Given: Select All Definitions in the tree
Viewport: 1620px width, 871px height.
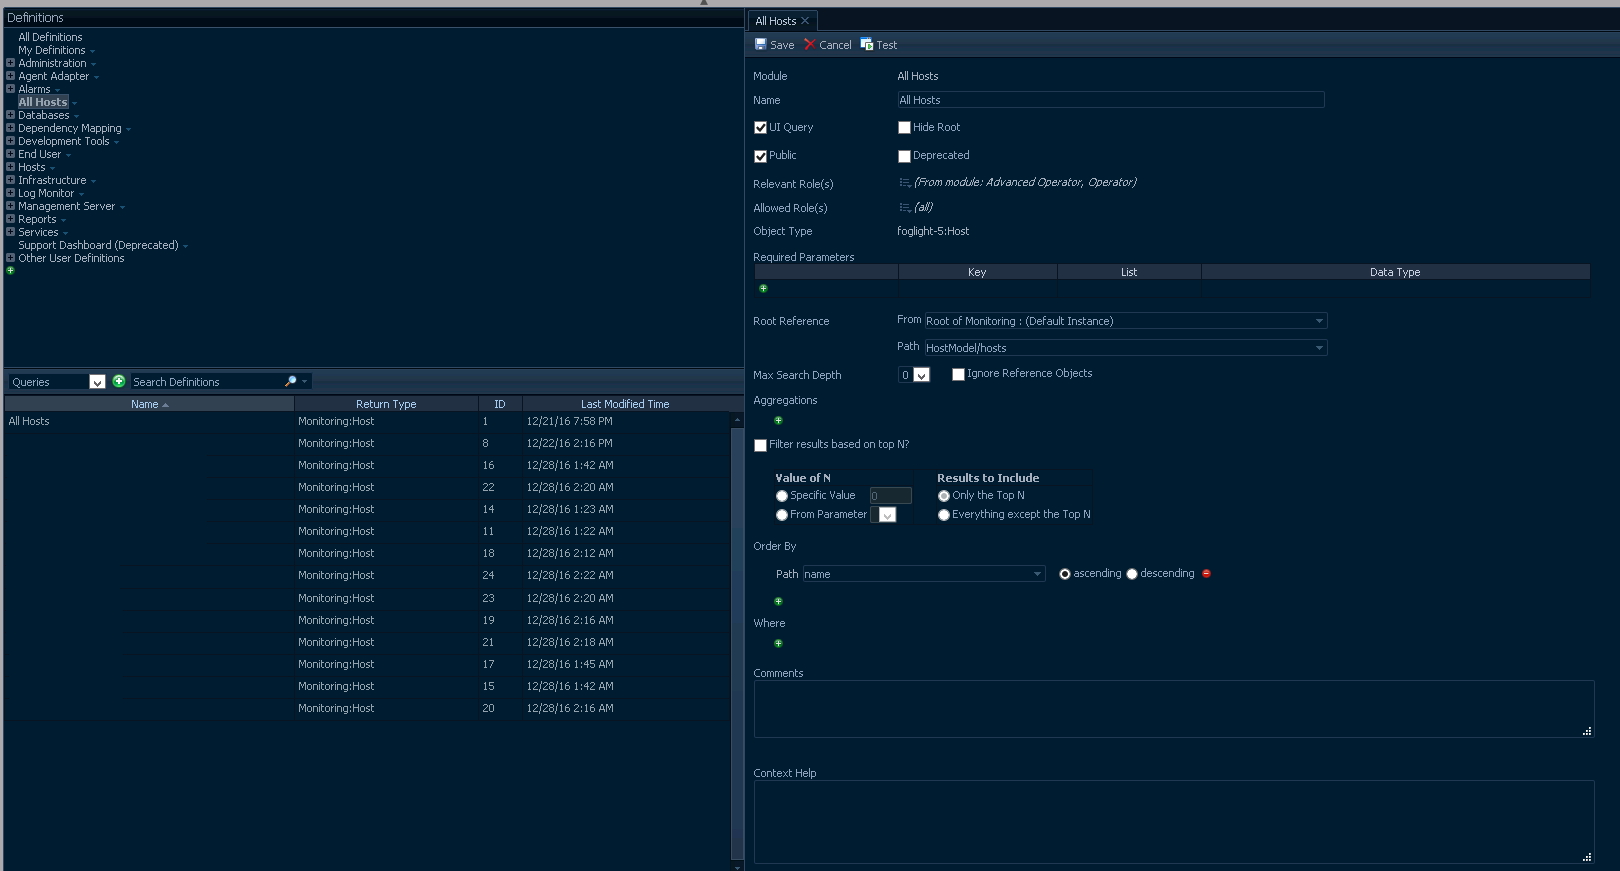Looking at the screenshot, I should point(50,37).
